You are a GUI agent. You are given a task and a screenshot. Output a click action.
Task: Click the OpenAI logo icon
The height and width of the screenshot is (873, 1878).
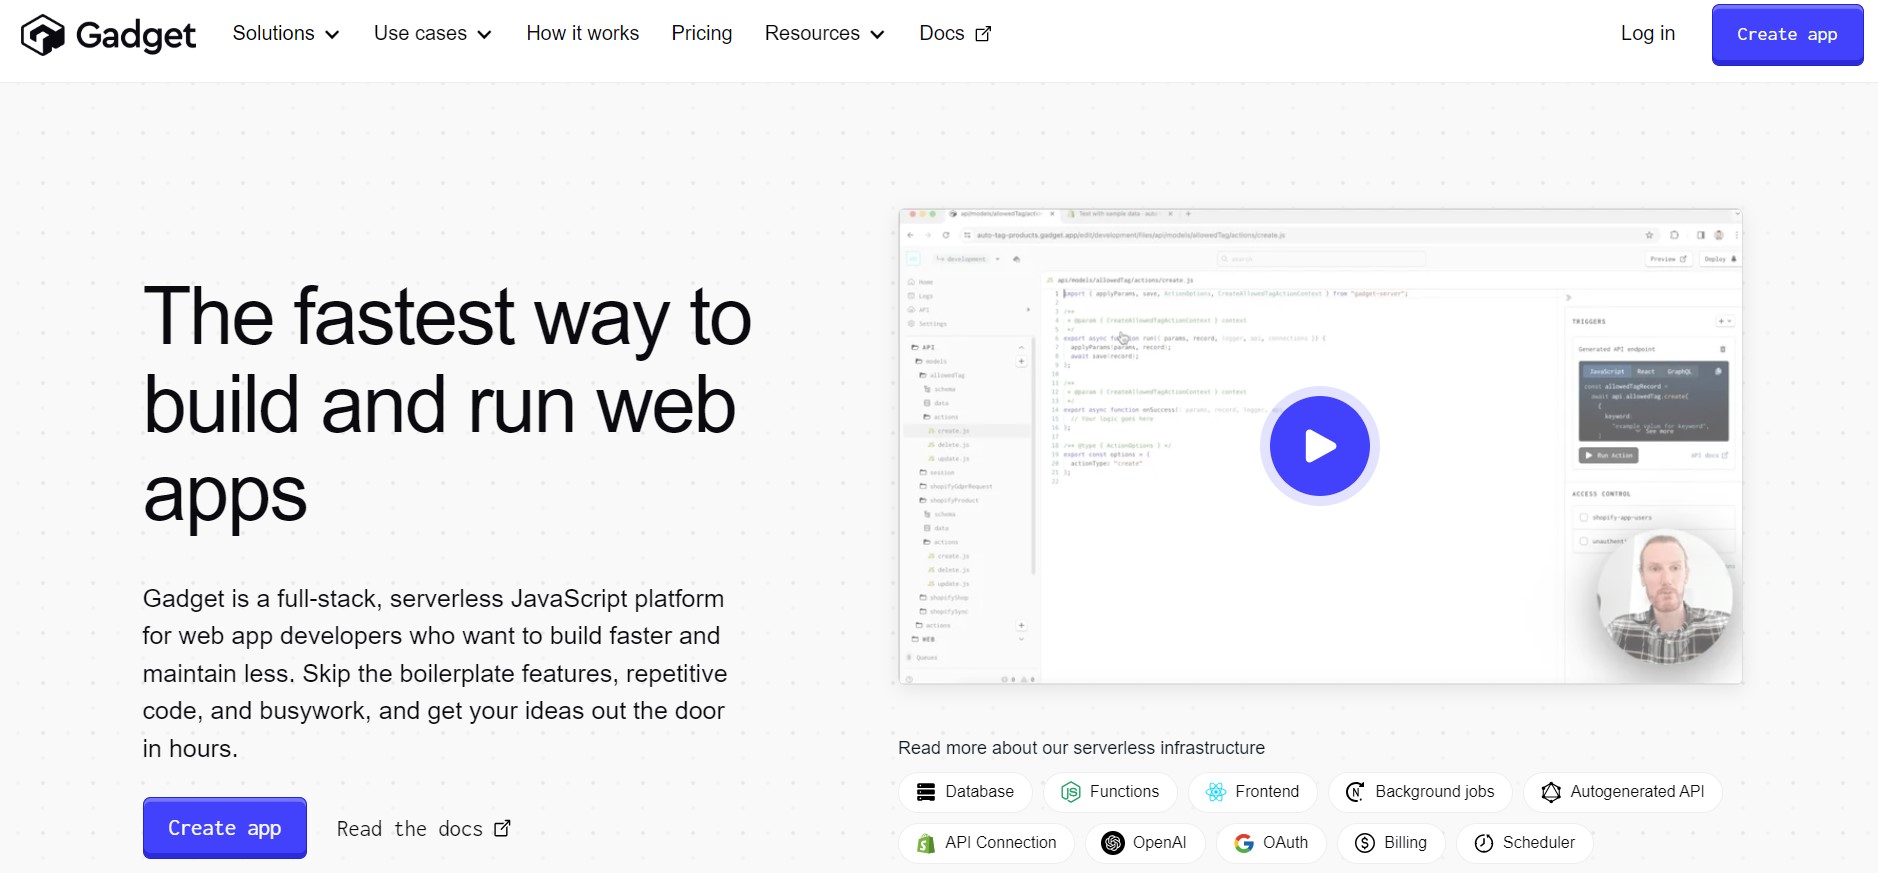point(1113,843)
